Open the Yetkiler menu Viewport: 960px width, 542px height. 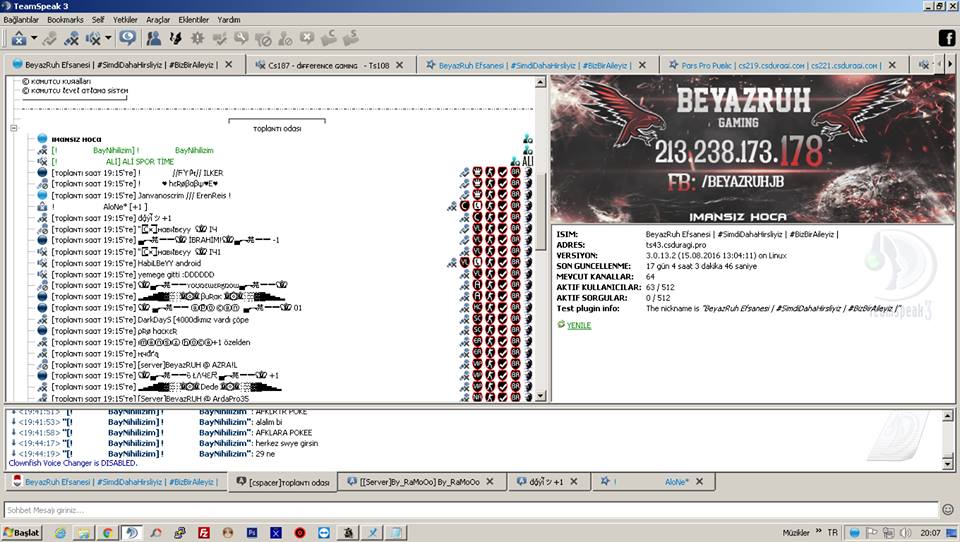point(126,20)
